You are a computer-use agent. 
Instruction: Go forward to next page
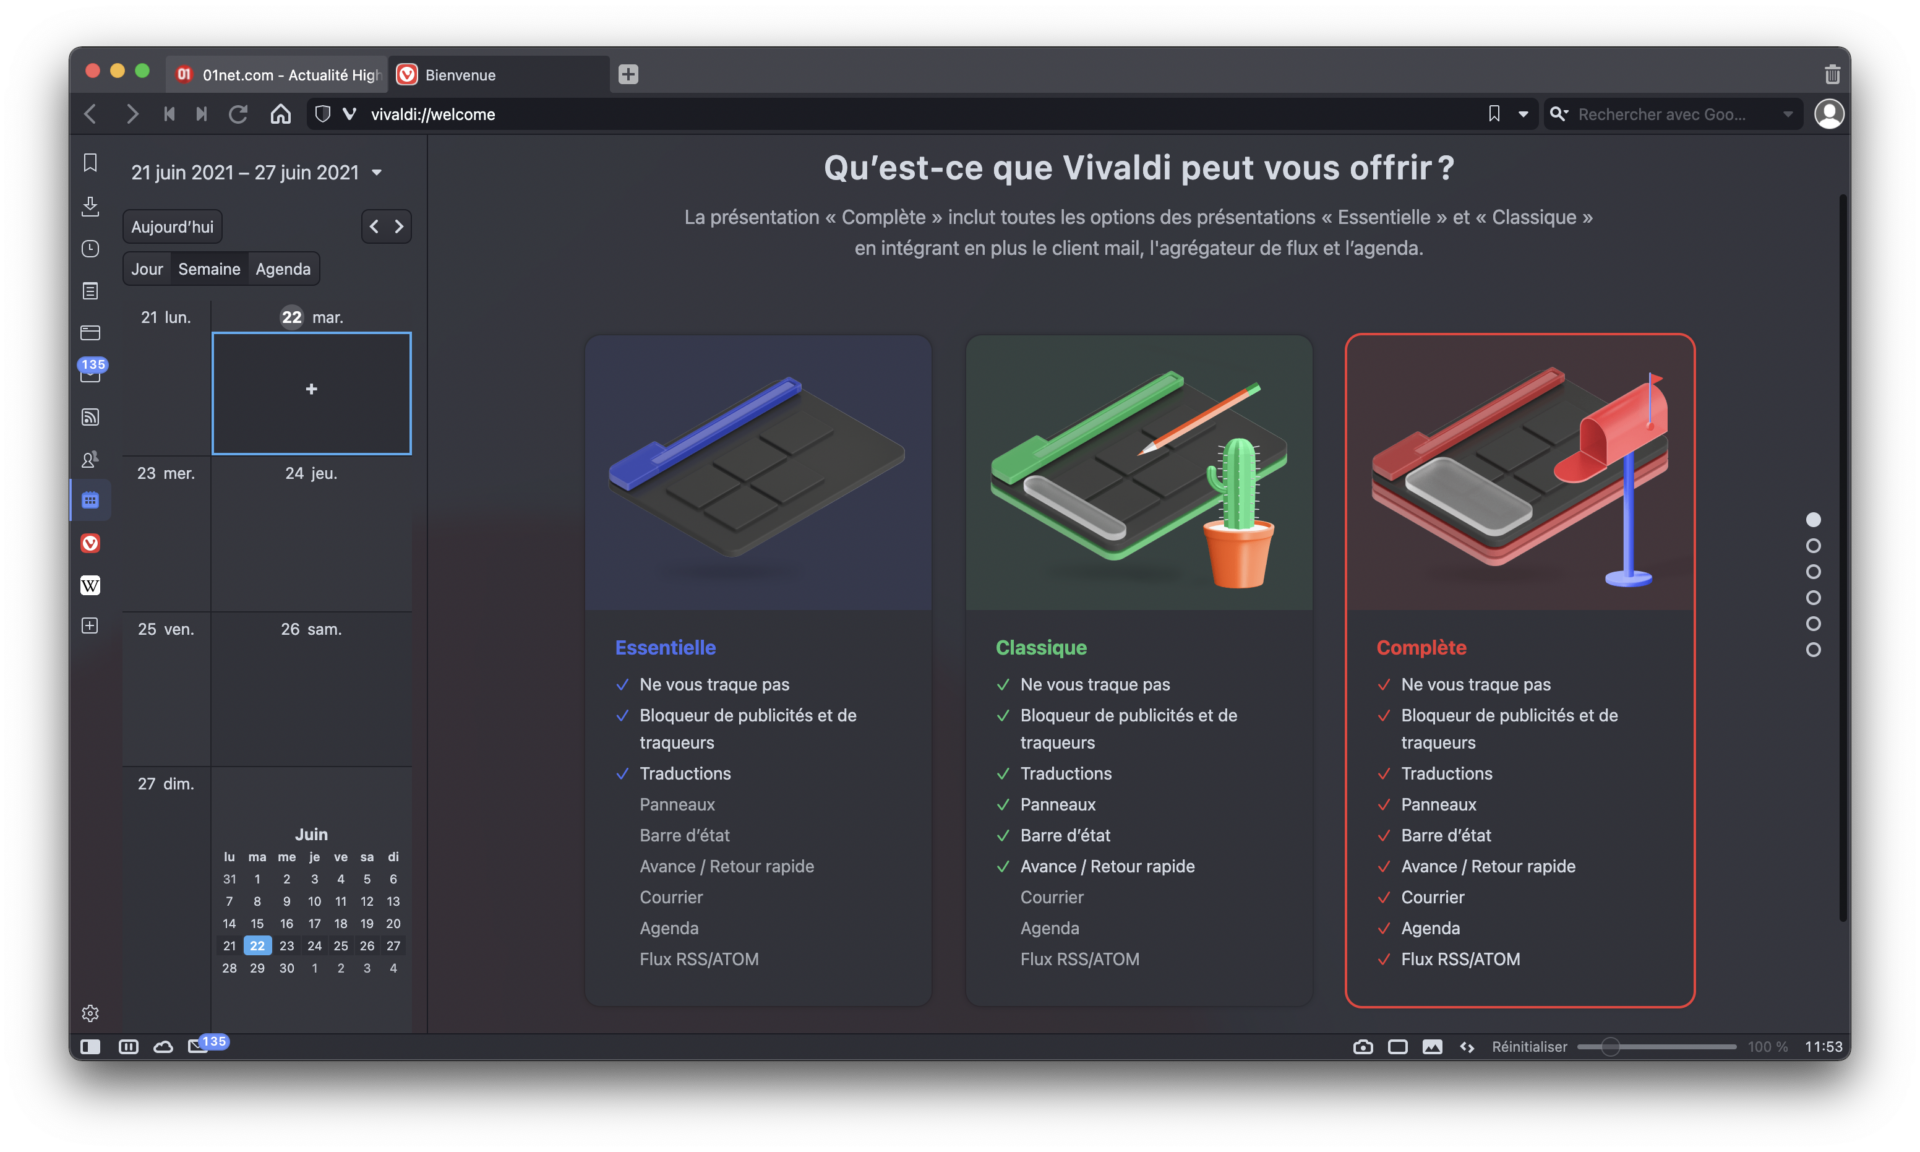[131, 114]
